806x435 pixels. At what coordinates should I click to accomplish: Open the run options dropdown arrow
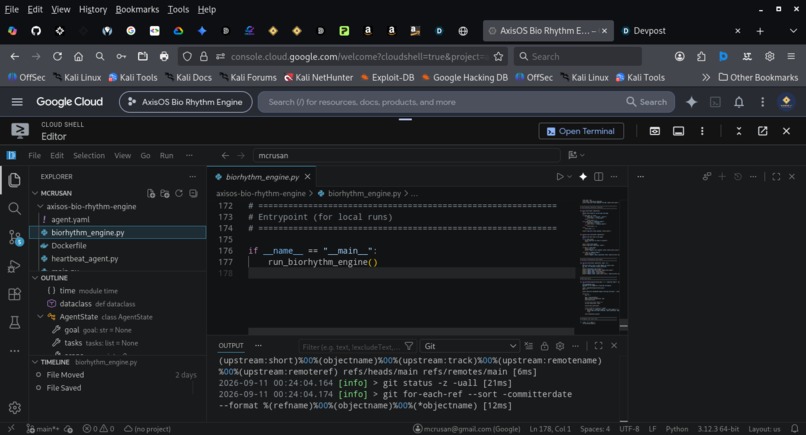(x=570, y=176)
